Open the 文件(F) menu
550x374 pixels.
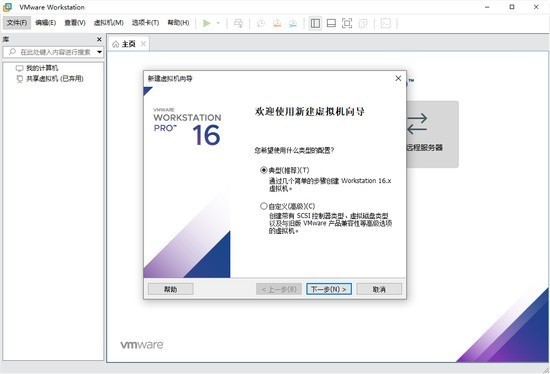(x=17, y=23)
